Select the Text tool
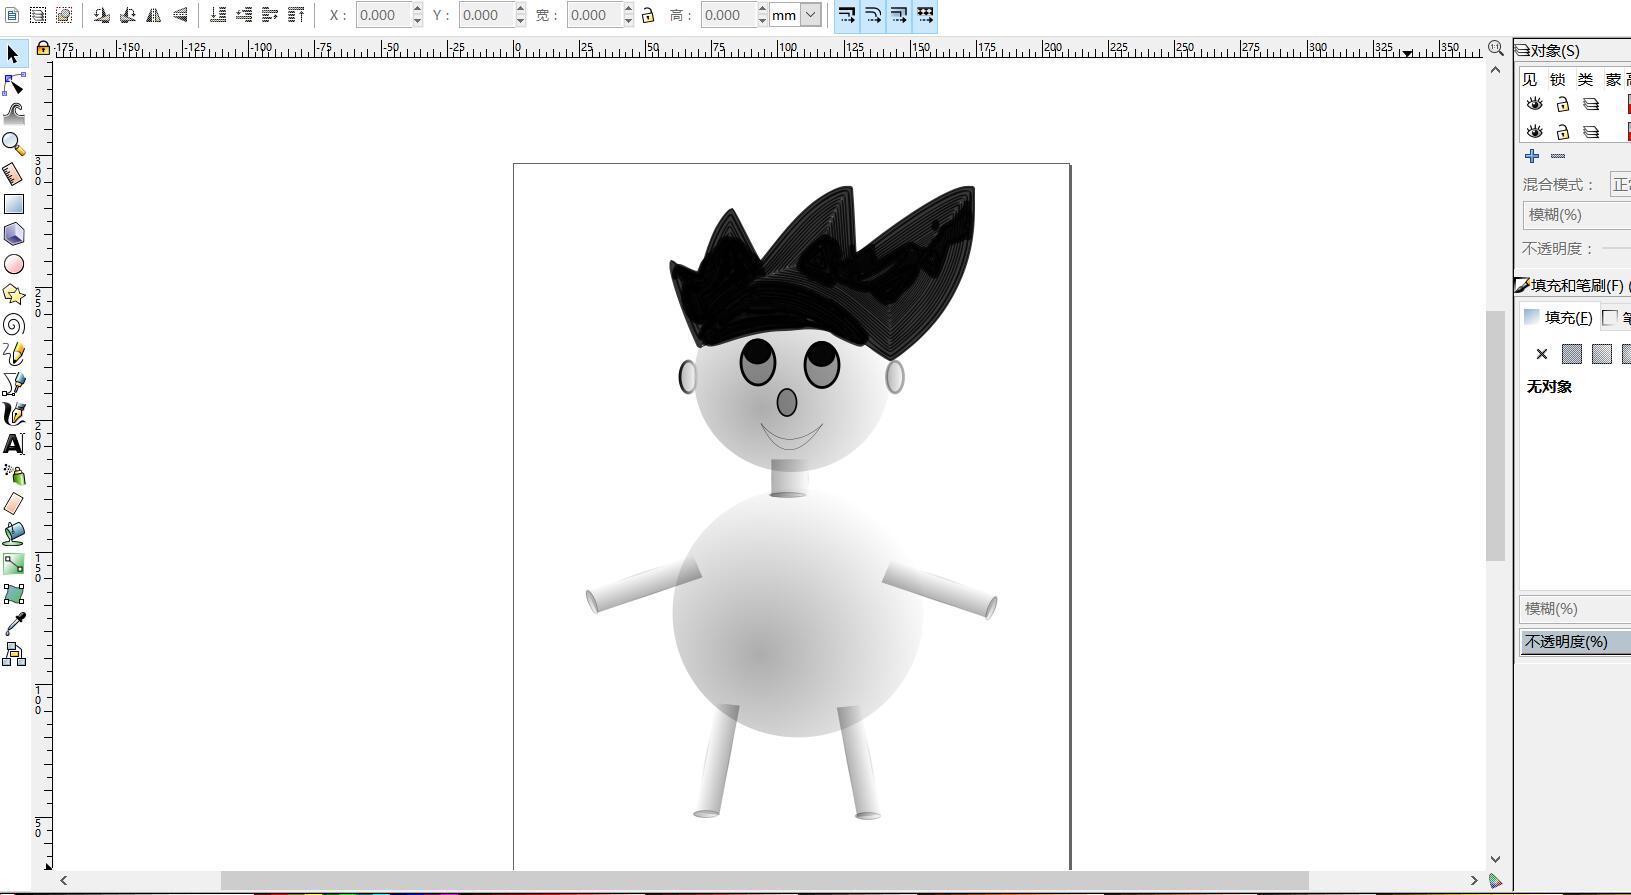The height and width of the screenshot is (895, 1631). [14, 444]
